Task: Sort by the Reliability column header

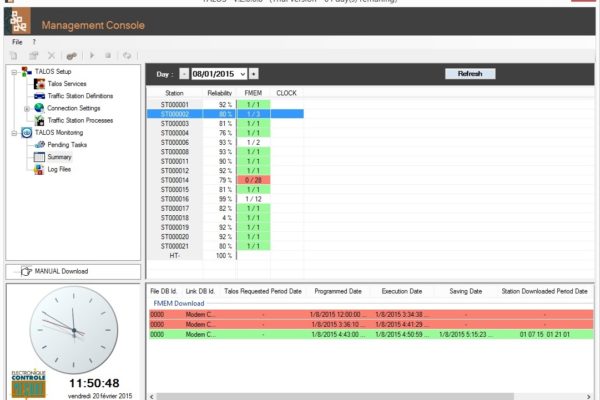Action: click(x=220, y=93)
